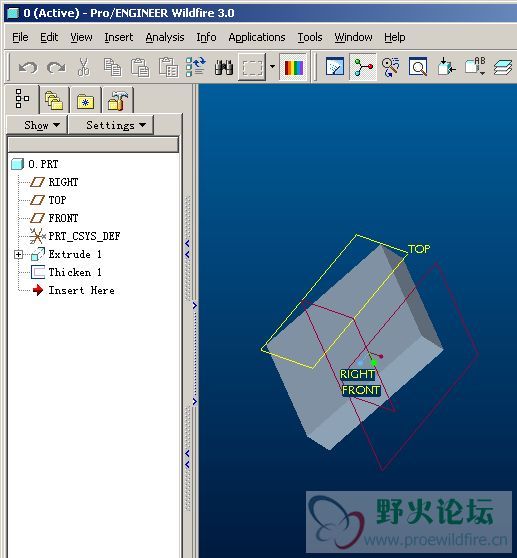The height and width of the screenshot is (558, 517).
Task: Click the Refit model icon
Action: coord(446,67)
